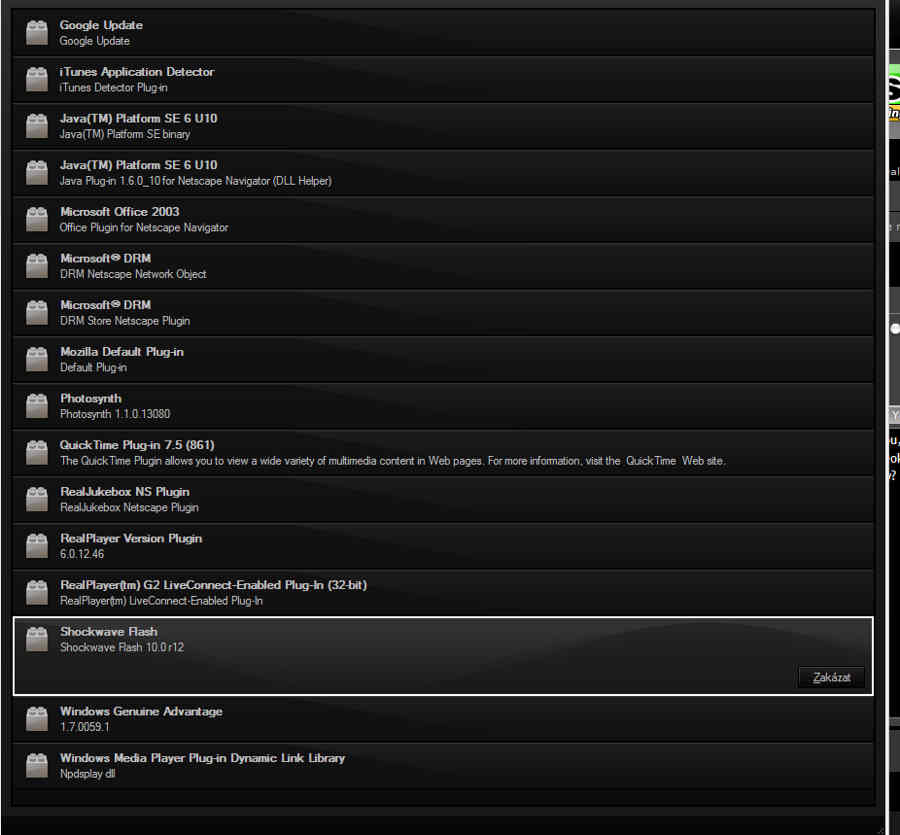This screenshot has height=835, width=900.
Task: Select the Mozilla Default Plug-in title
Action: 122,352
